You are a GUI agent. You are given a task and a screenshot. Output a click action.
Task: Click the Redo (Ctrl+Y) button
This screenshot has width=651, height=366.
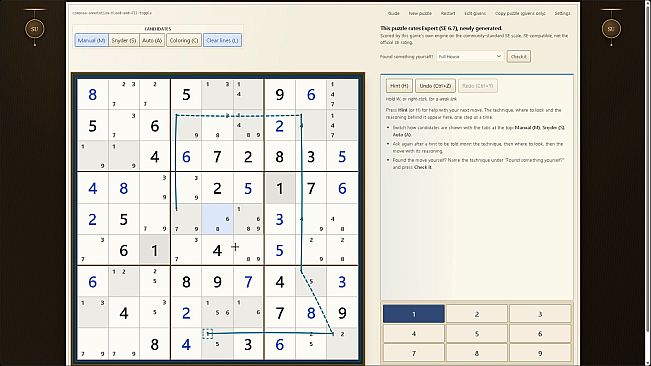tap(478, 86)
